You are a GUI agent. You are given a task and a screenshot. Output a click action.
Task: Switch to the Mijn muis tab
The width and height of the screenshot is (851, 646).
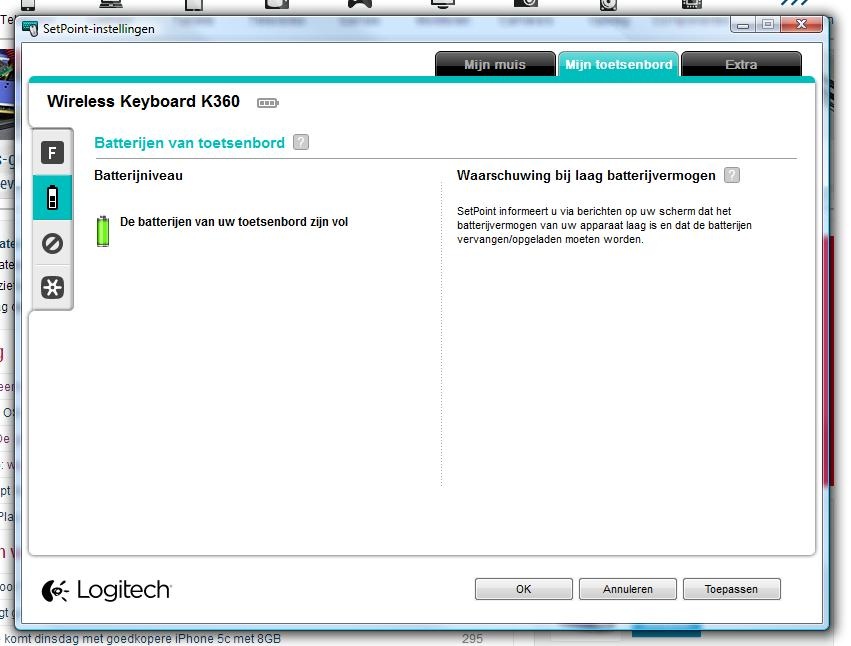pyautogui.click(x=495, y=65)
